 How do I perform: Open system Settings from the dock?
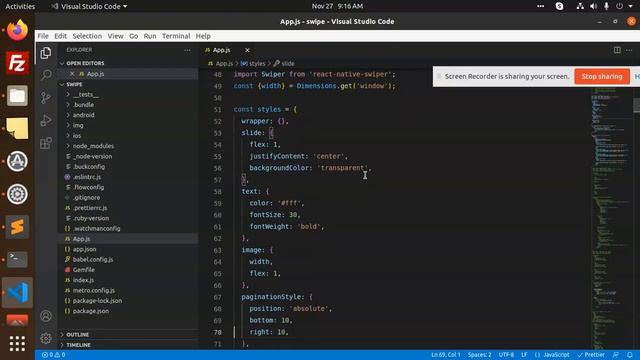tap(17, 194)
